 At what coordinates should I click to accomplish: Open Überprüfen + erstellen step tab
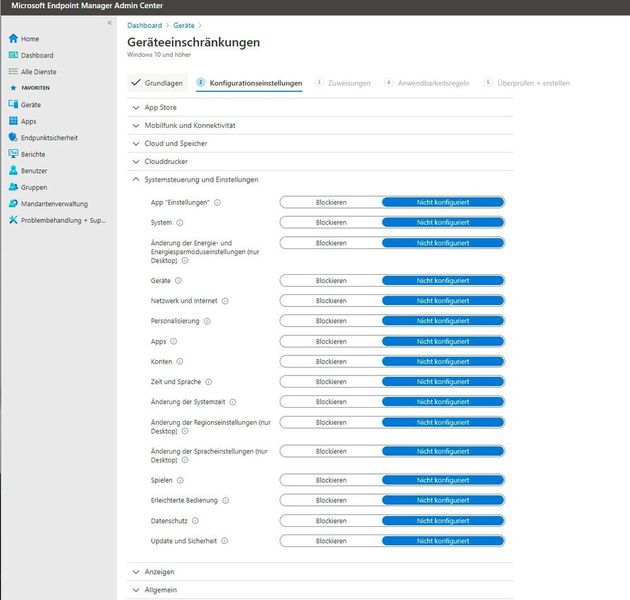pyautogui.click(x=527, y=83)
